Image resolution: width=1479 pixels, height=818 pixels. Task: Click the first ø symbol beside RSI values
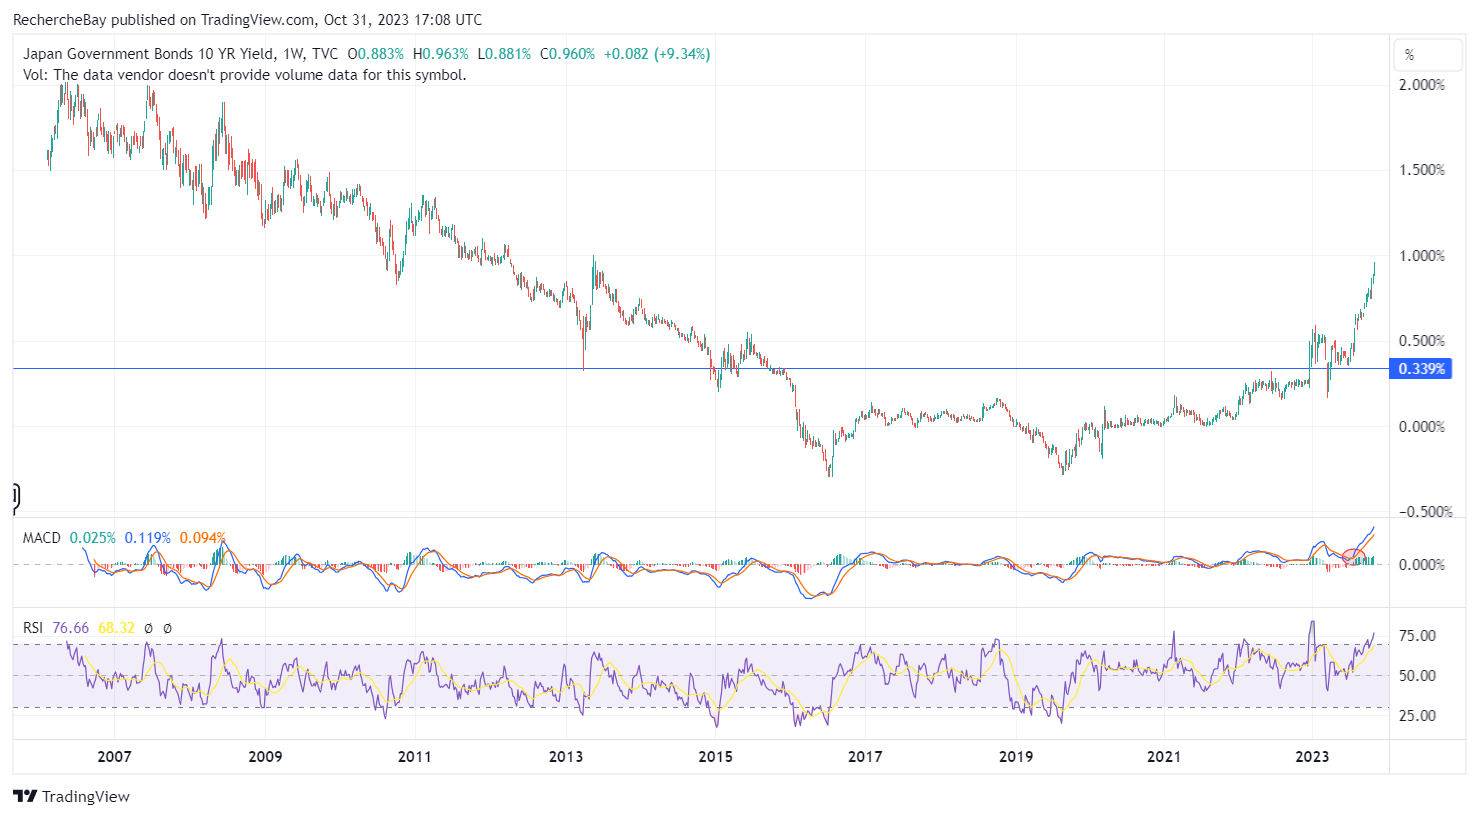coord(148,628)
